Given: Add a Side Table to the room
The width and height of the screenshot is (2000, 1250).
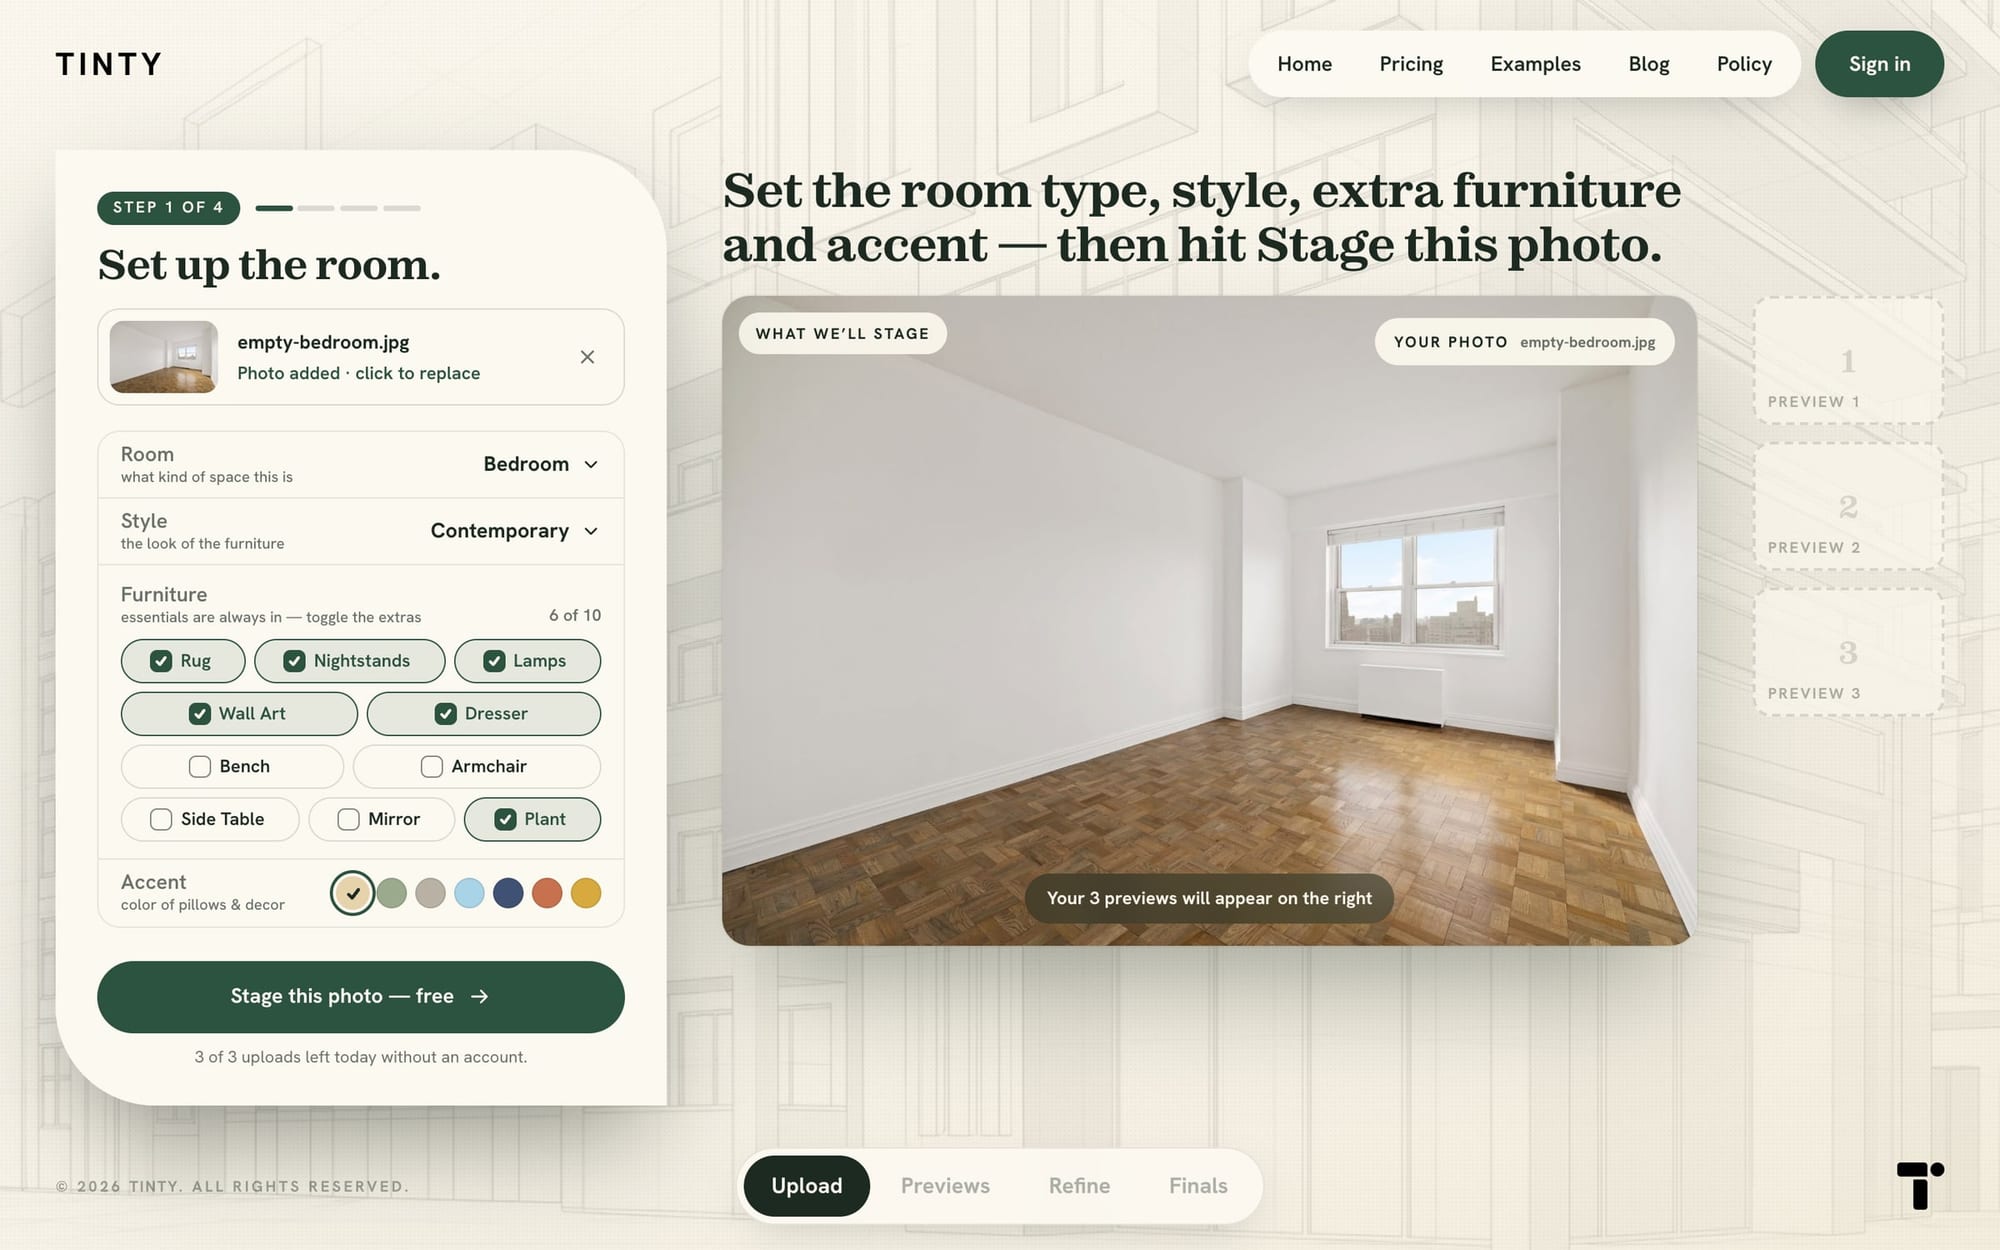Looking at the screenshot, I should point(210,820).
